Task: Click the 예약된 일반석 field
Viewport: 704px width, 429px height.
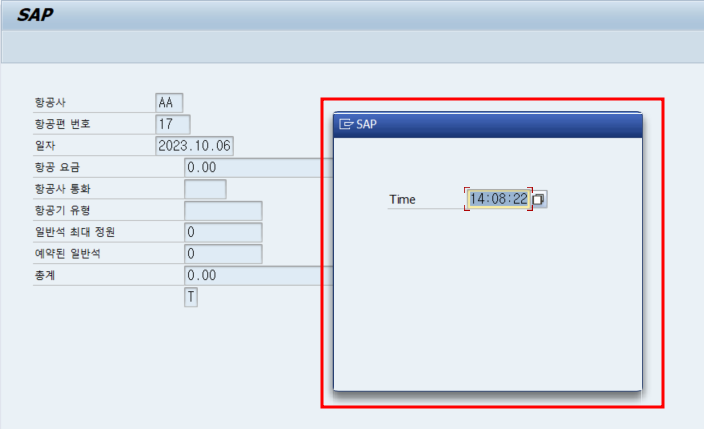Action: point(223,254)
